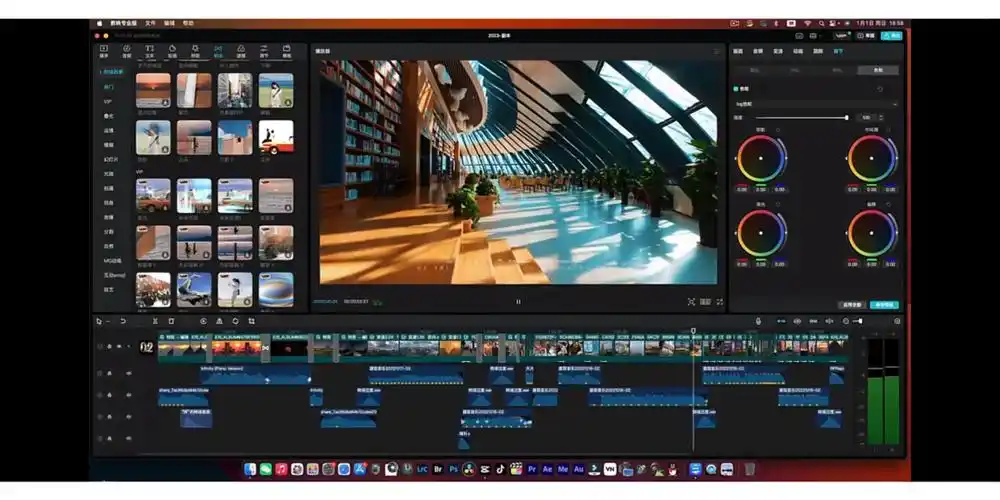The height and width of the screenshot is (500, 1000).
Task: Enter fullscreen preview using the expand icon
Action: pyautogui.click(x=719, y=301)
